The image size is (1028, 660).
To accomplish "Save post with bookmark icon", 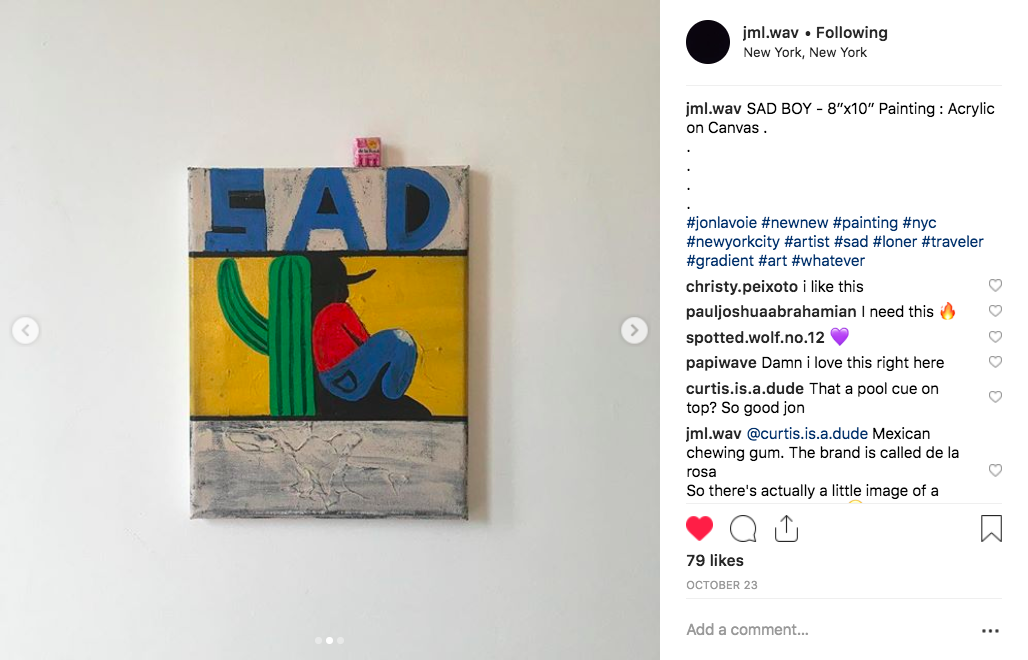I will click(x=991, y=528).
